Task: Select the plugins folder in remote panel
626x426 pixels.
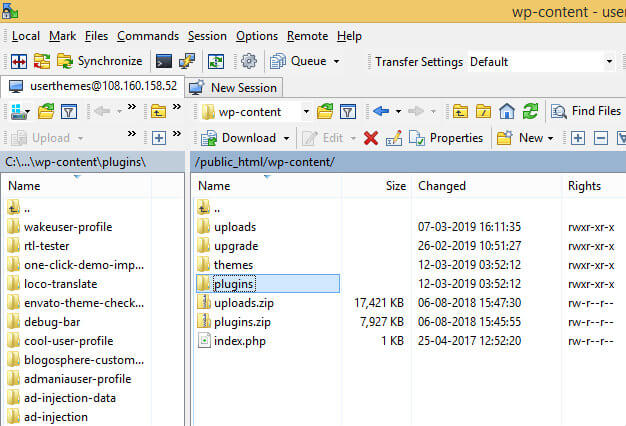Action: pos(268,284)
